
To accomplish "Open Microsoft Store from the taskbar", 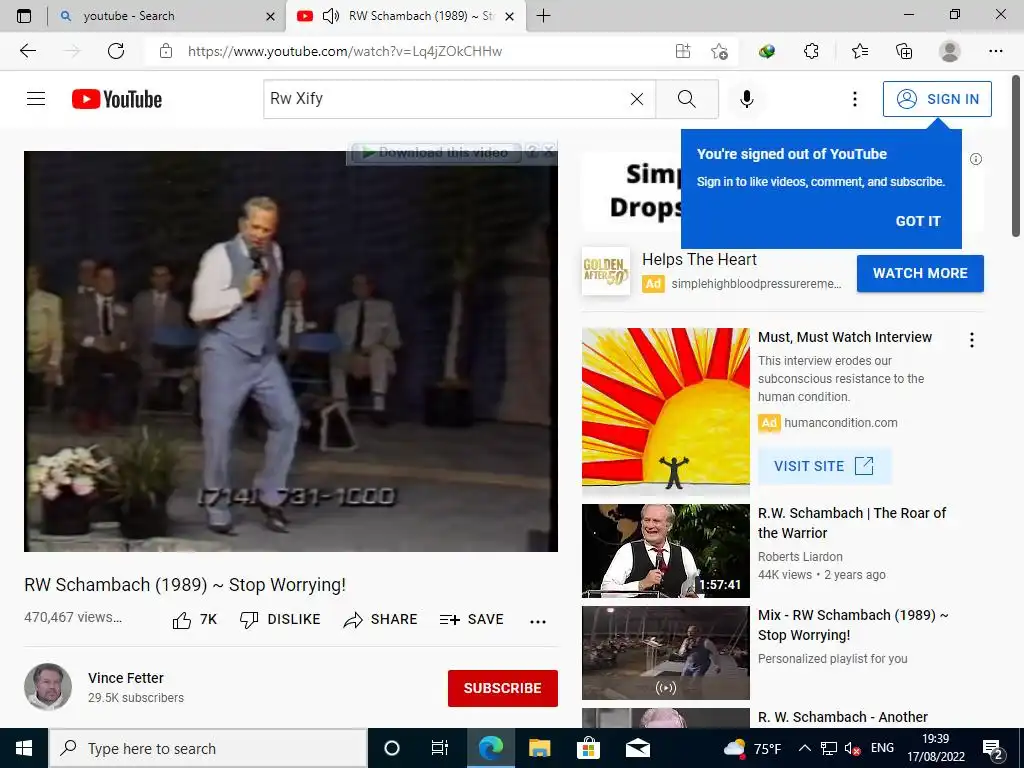I will click(588, 748).
